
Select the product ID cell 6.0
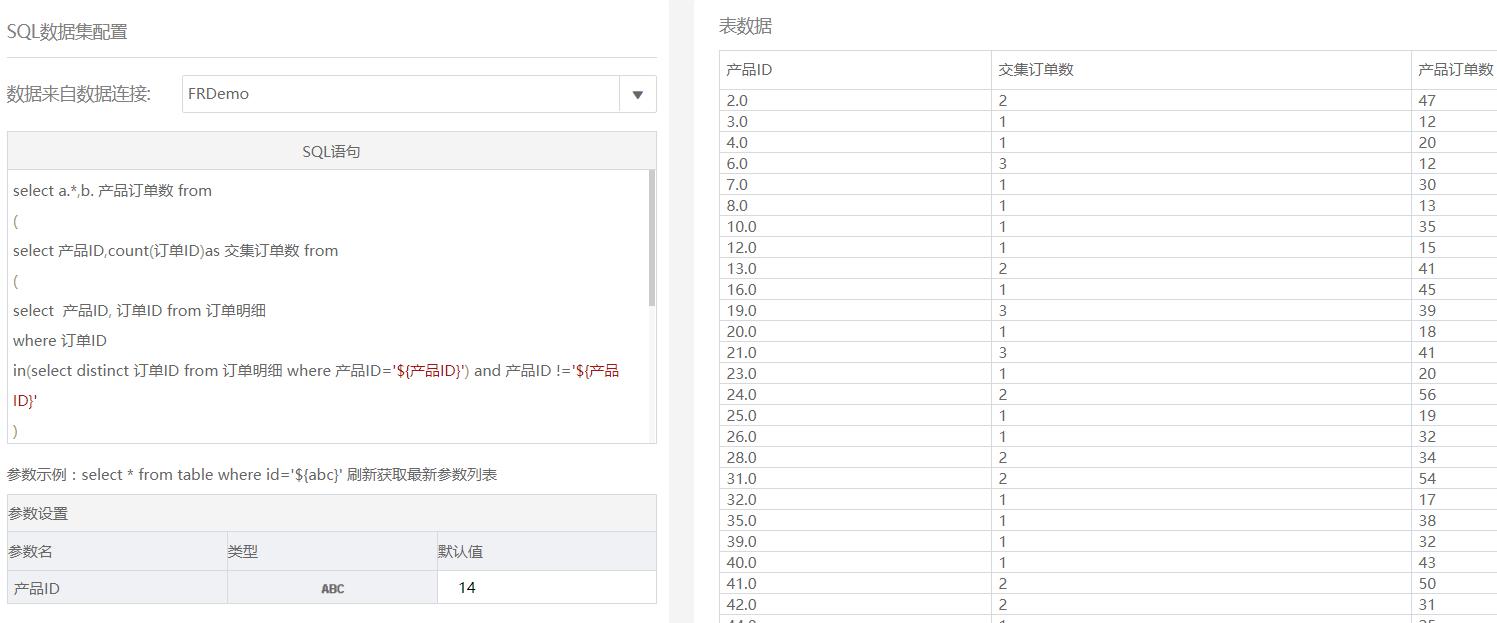(855, 163)
